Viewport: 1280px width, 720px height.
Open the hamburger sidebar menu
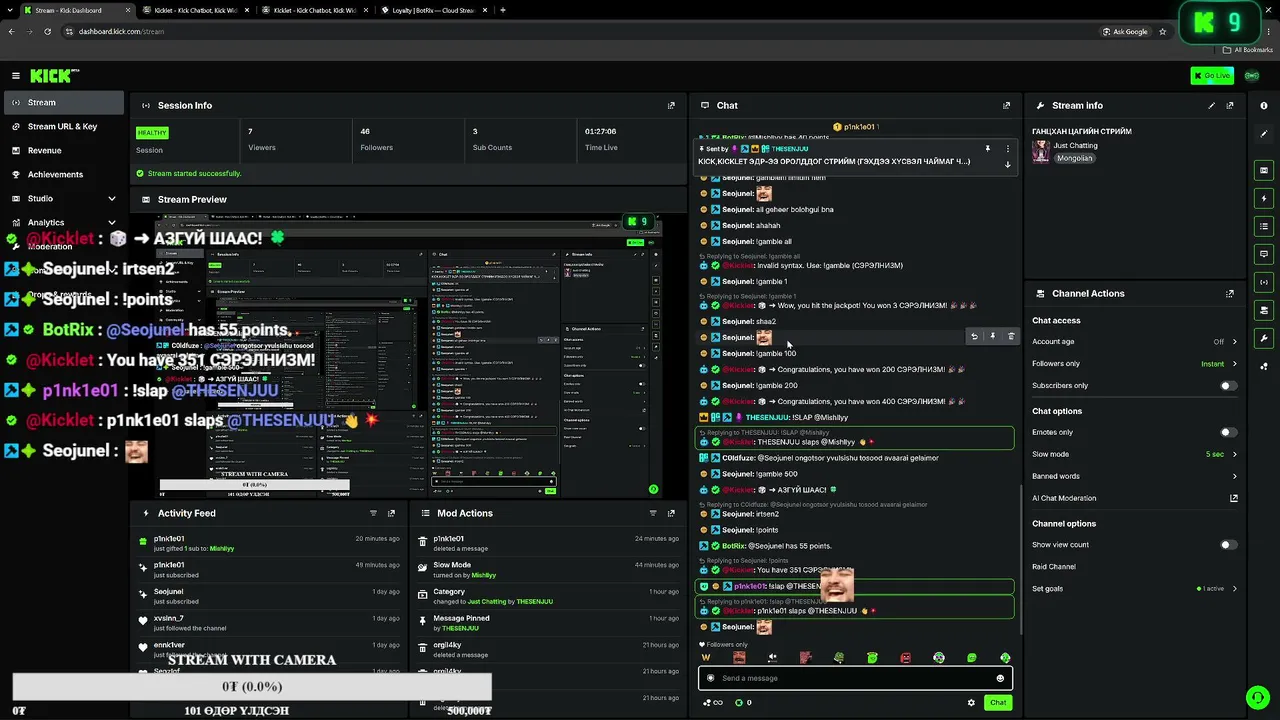(16, 76)
